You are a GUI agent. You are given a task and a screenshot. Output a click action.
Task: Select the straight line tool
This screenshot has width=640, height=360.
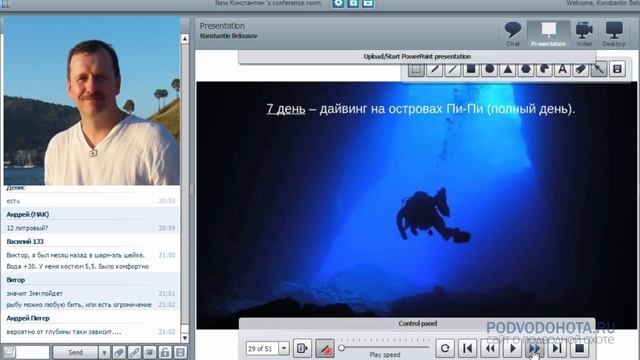click(453, 69)
